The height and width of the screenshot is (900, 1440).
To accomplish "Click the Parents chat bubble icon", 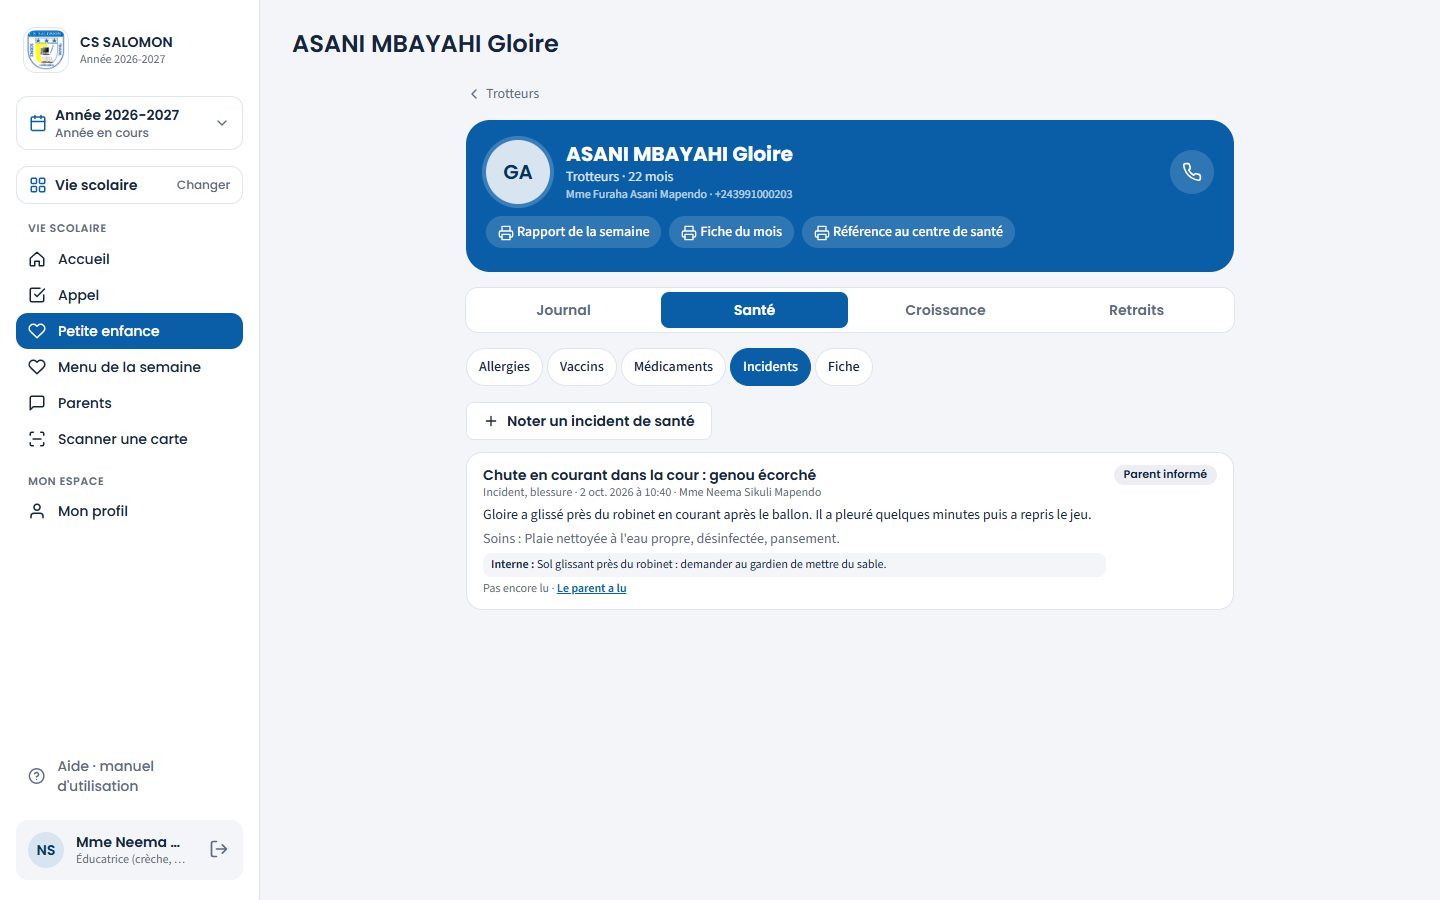I will tap(37, 403).
